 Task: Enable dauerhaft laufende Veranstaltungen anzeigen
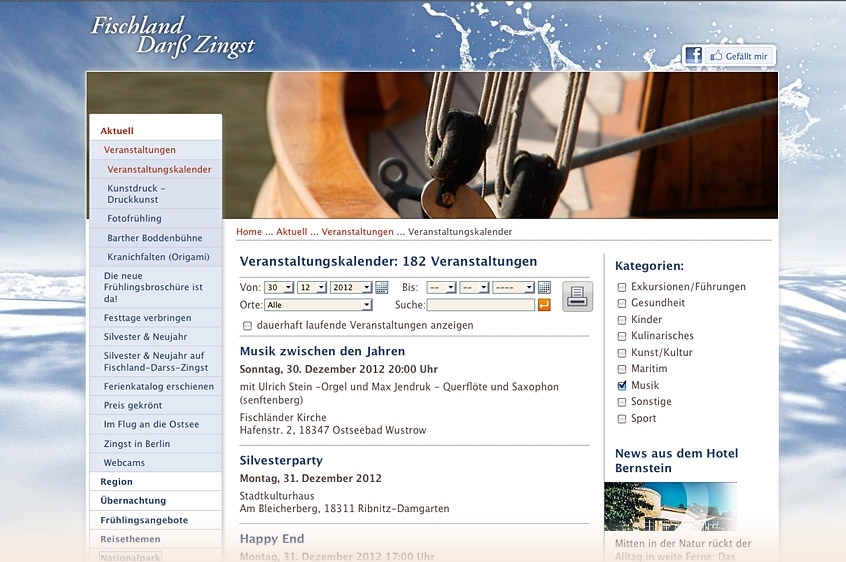[x=247, y=326]
